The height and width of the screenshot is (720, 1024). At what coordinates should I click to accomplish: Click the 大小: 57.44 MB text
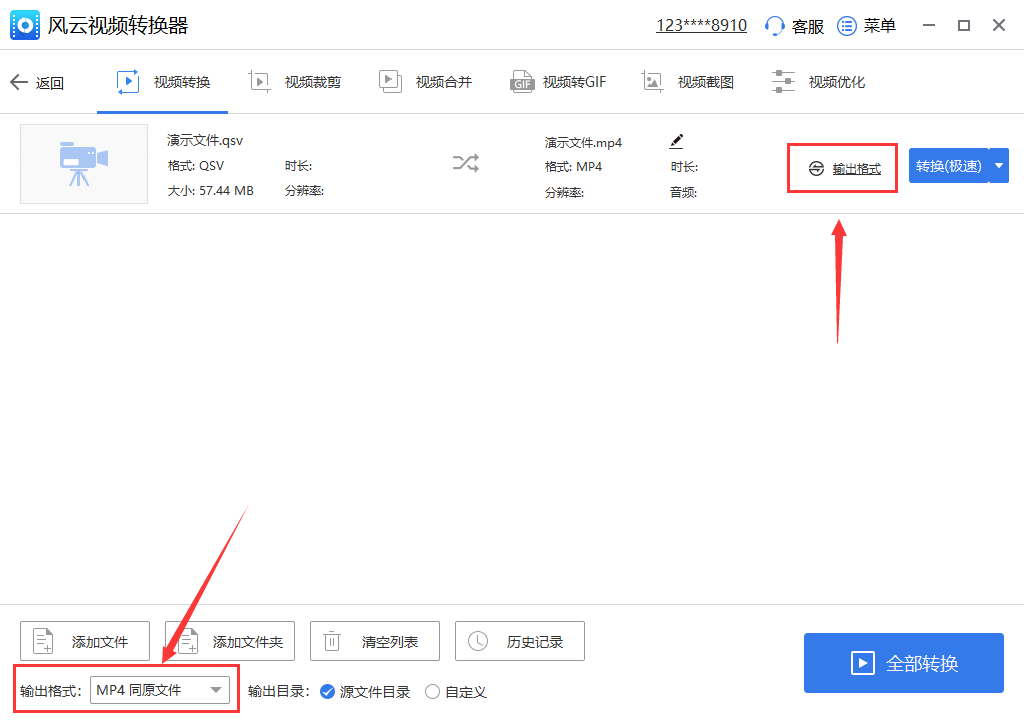pyautogui.click(x=210, y=191)
